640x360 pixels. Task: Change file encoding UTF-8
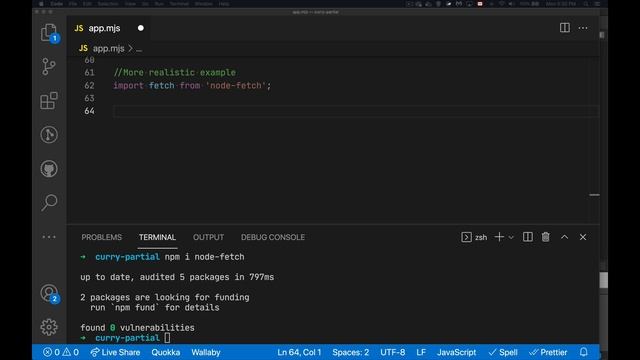point(393,352)
